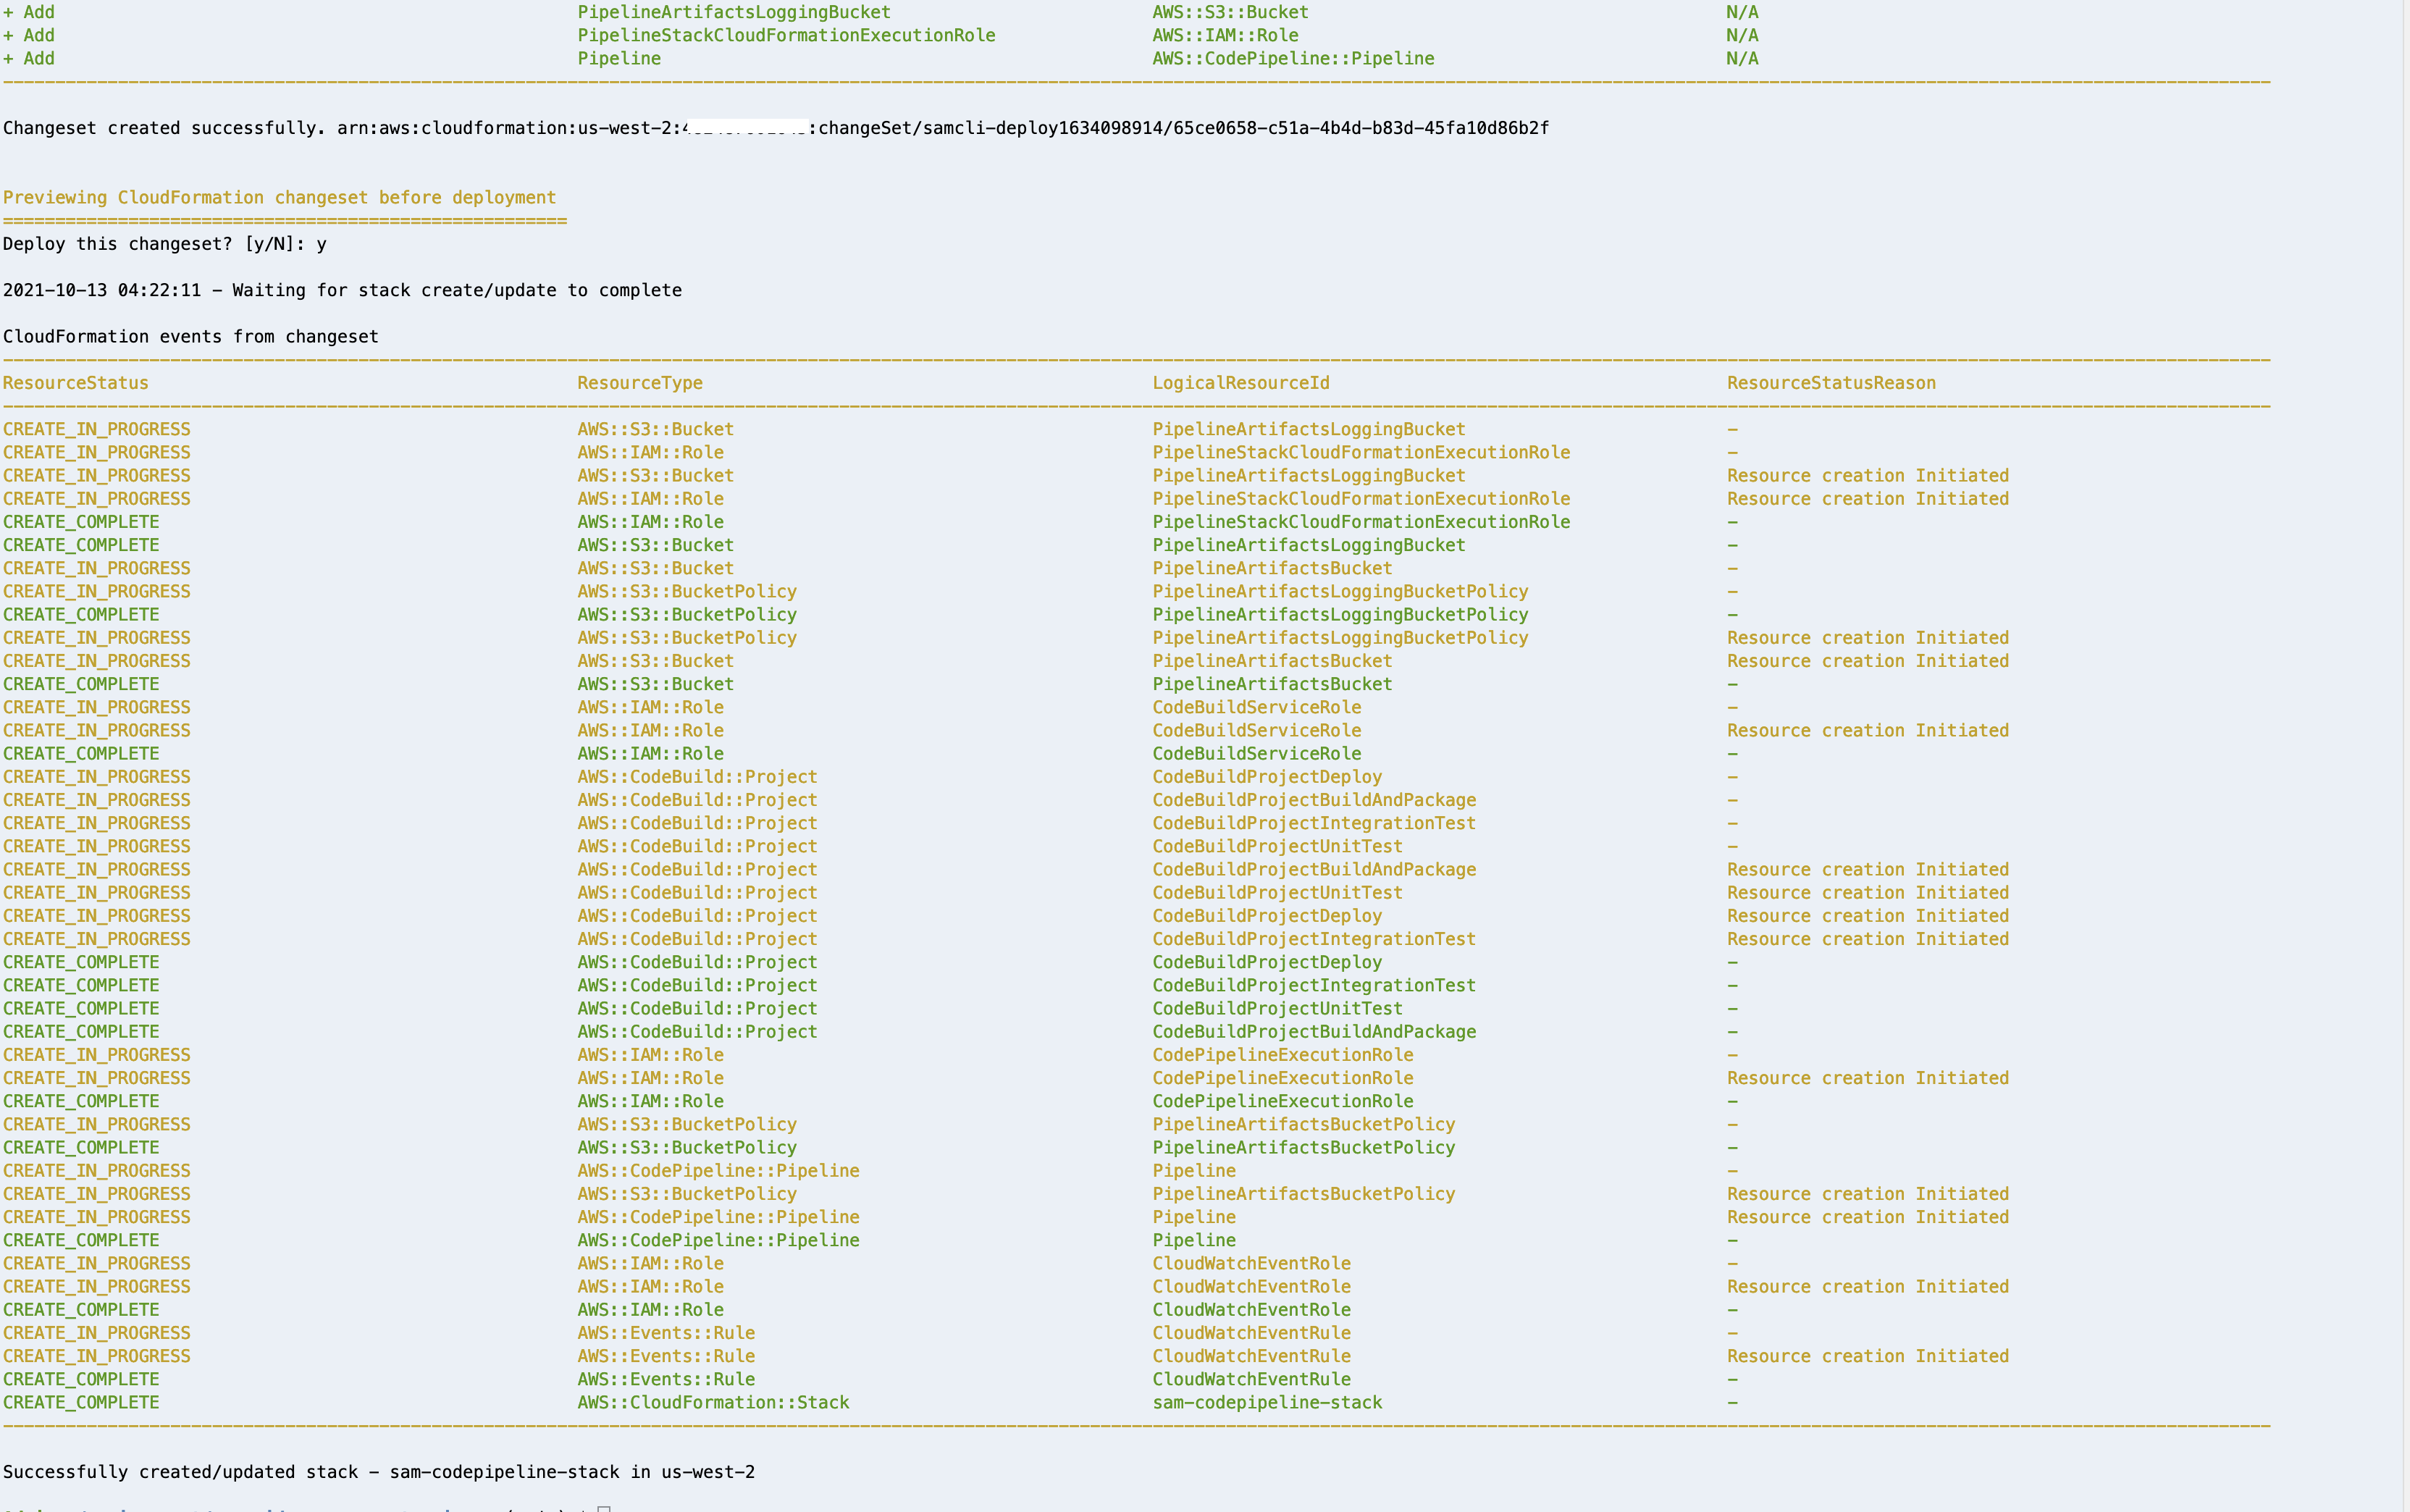The image size is (2410, 1512).
Task: Click us-west-2 in the final success line
Action: click(x=708, y=1472)
